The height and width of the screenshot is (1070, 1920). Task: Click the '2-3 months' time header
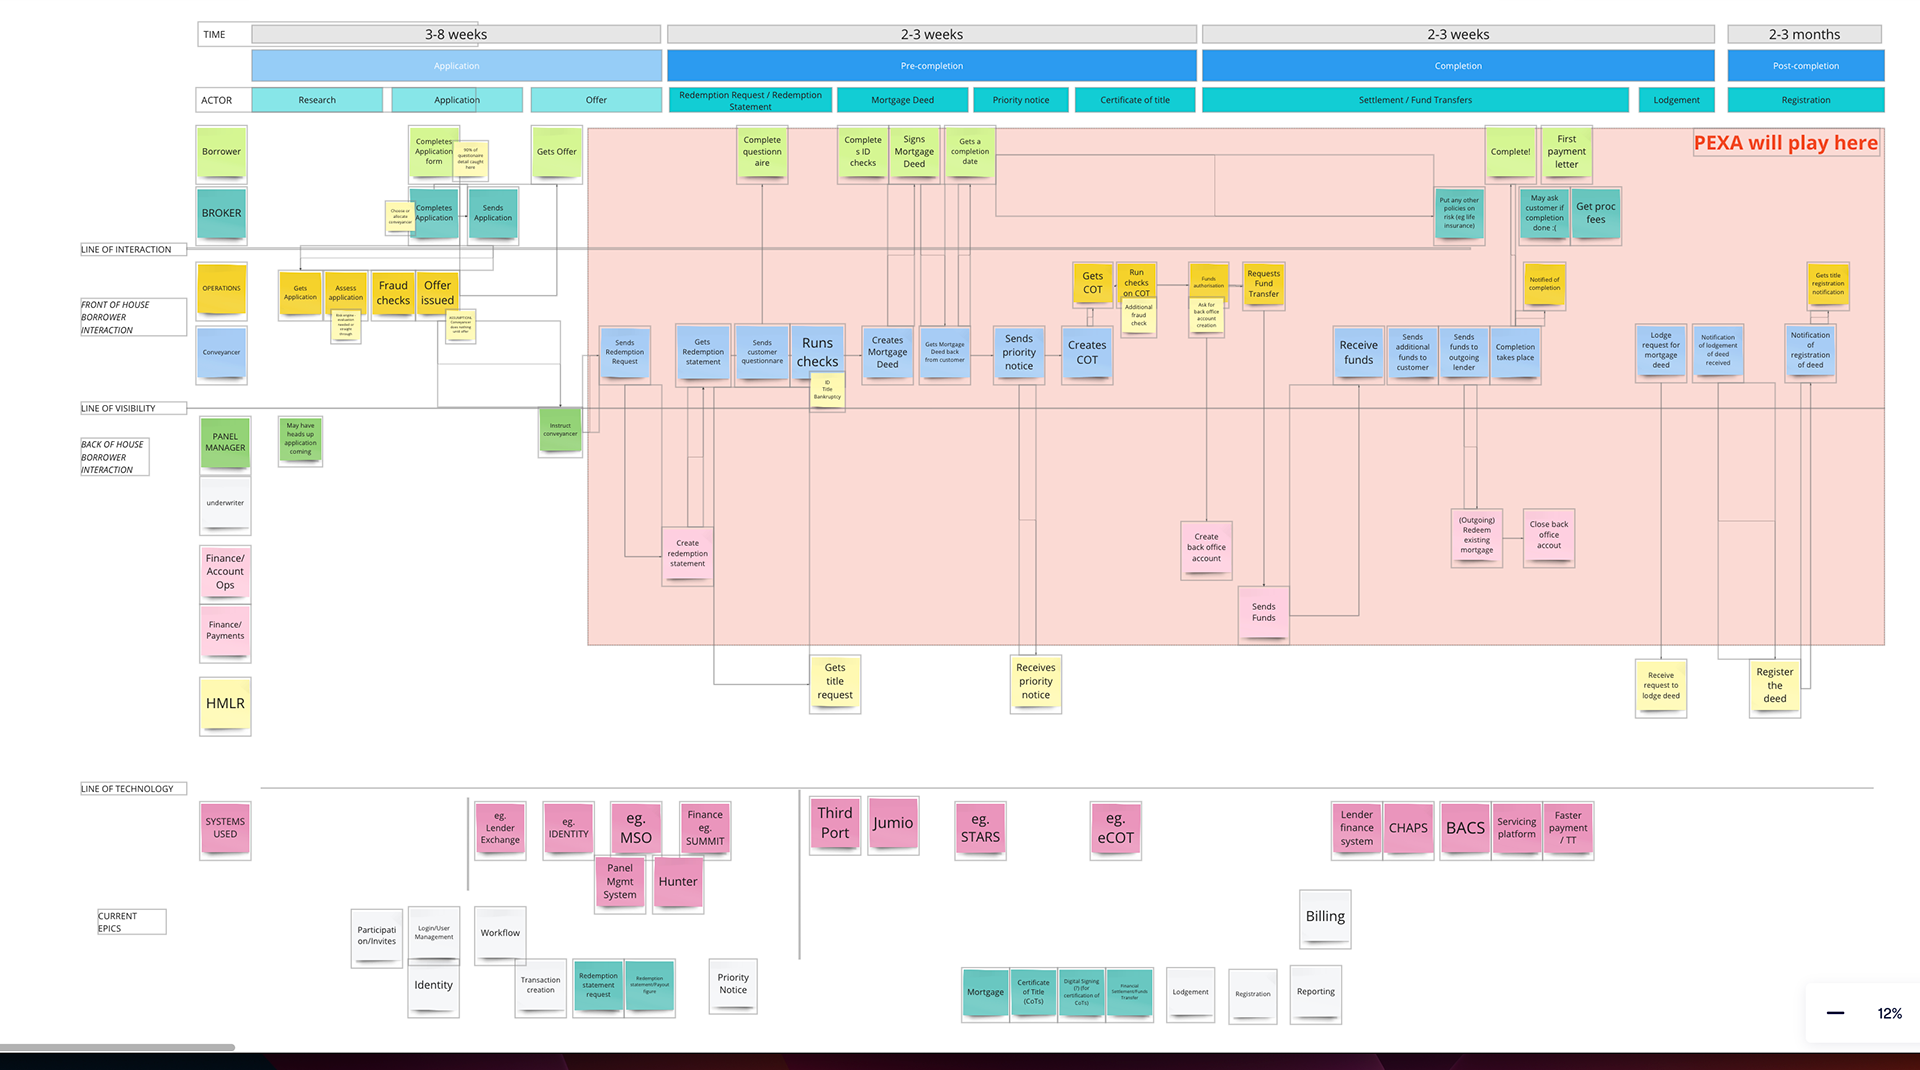1804,34
